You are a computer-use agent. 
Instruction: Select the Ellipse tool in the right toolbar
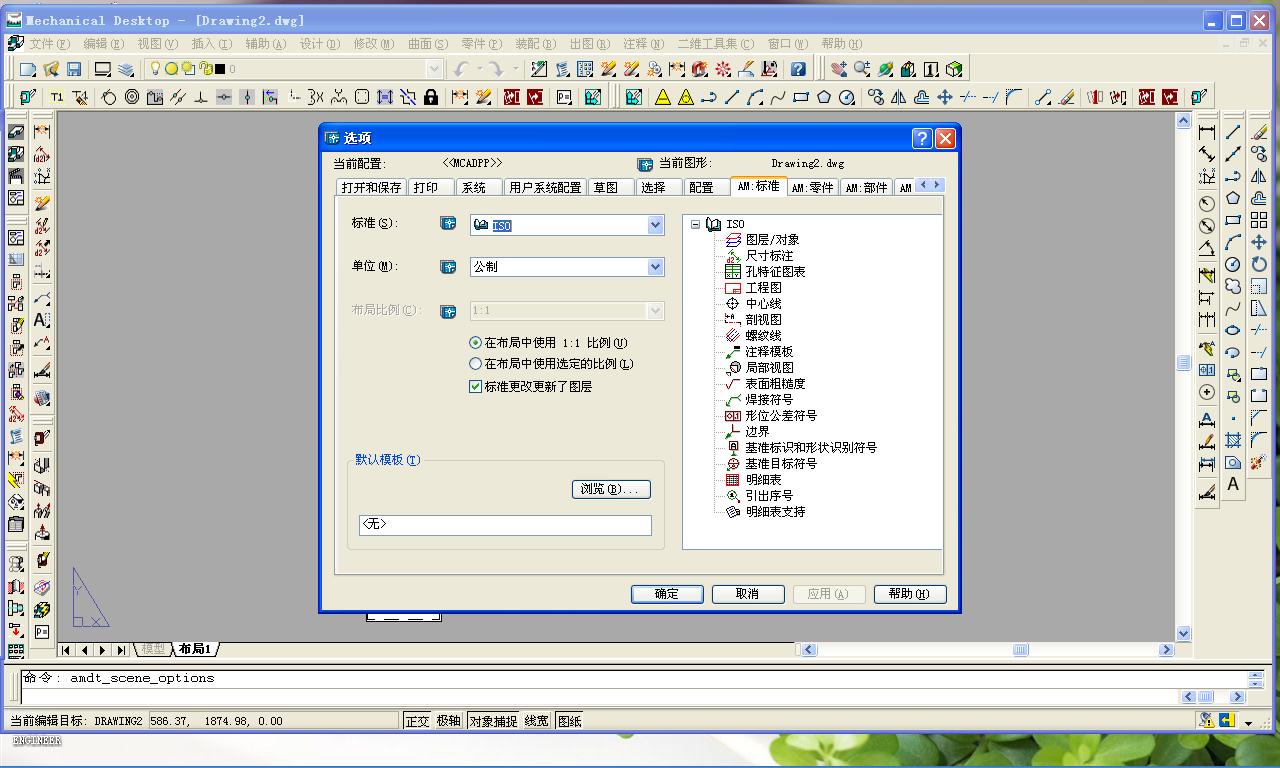(1233, 330)
